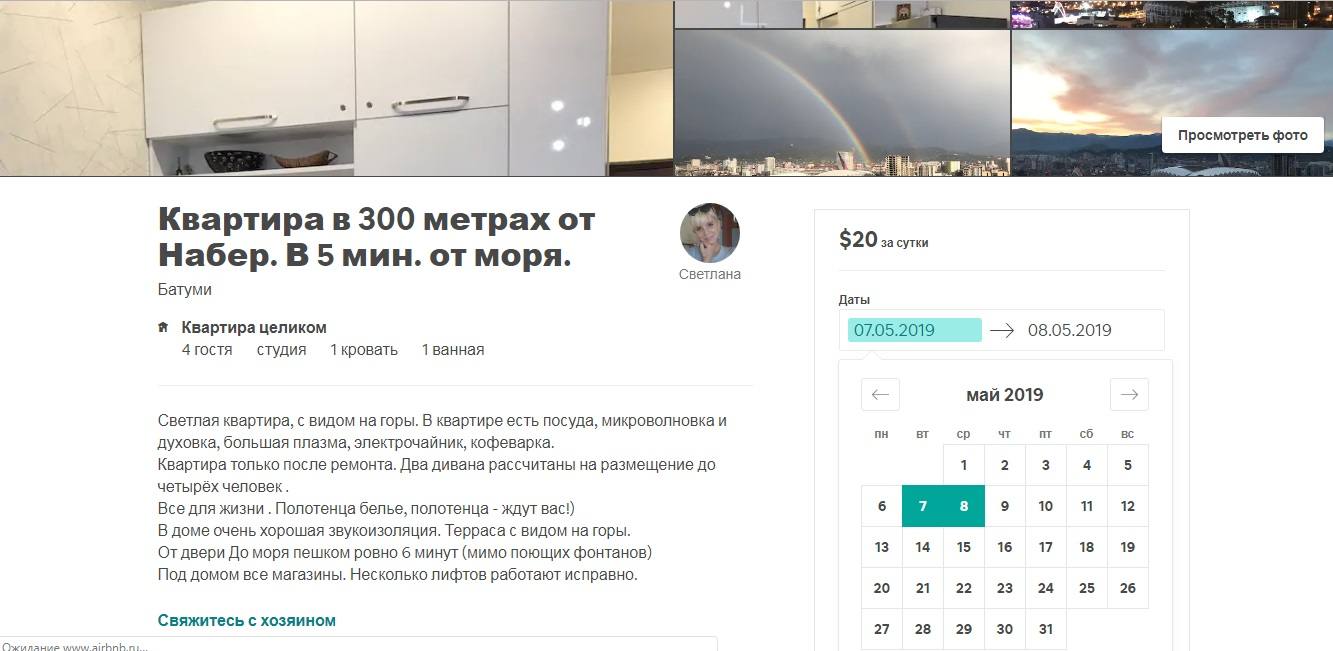Open the kitchen cabinets main photo
The height and width of the screenshot is (651, 1333).
(x=336, y=88)
